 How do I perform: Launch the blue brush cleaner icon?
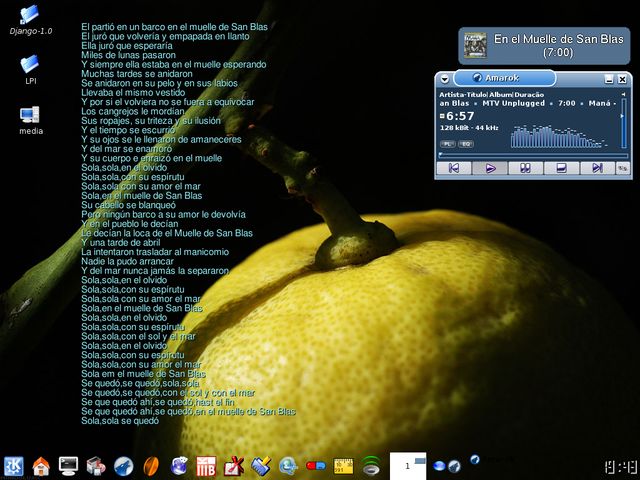click(261, 466)
